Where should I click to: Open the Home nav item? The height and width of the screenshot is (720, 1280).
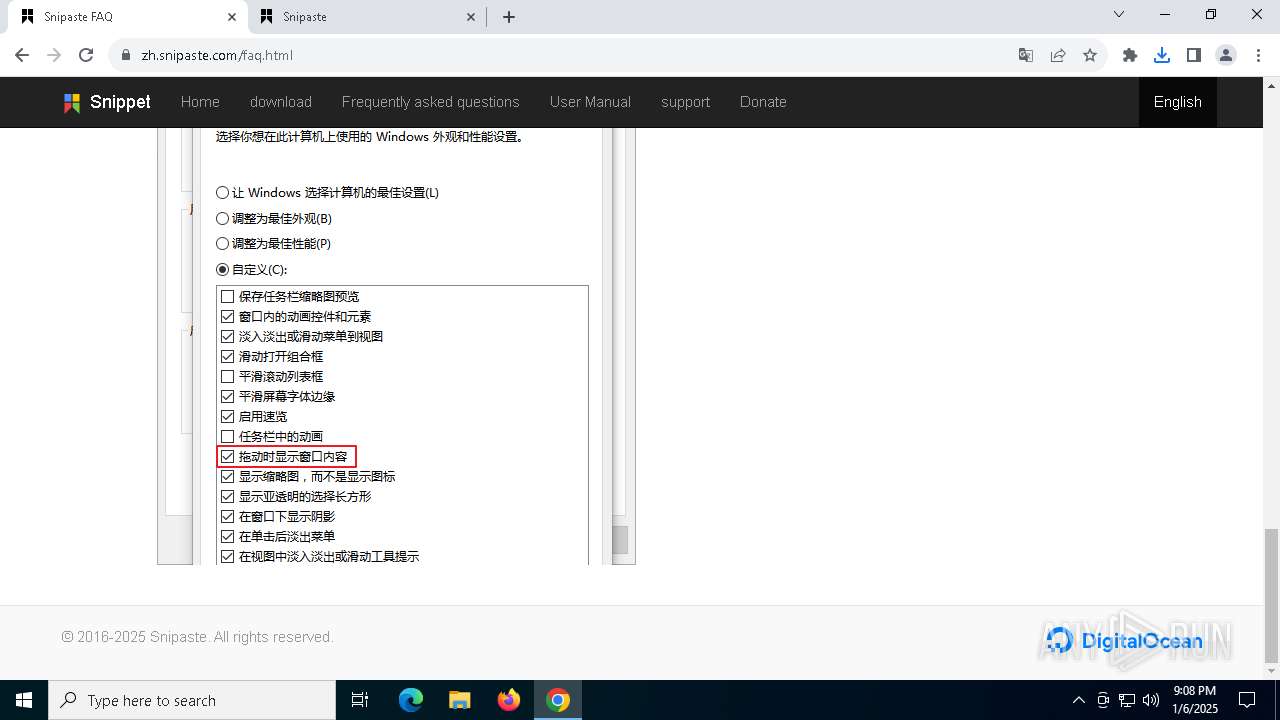click(x=200, y=102)
